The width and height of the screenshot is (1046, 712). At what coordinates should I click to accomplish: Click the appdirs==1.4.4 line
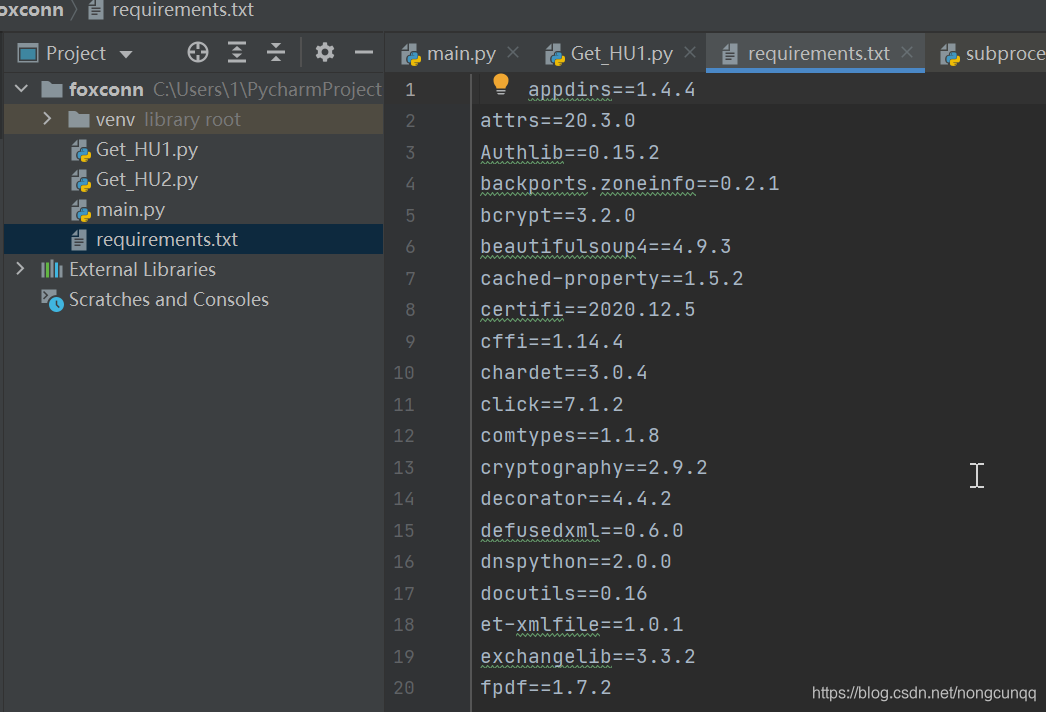pyautogui.click(x=611, y=90)
